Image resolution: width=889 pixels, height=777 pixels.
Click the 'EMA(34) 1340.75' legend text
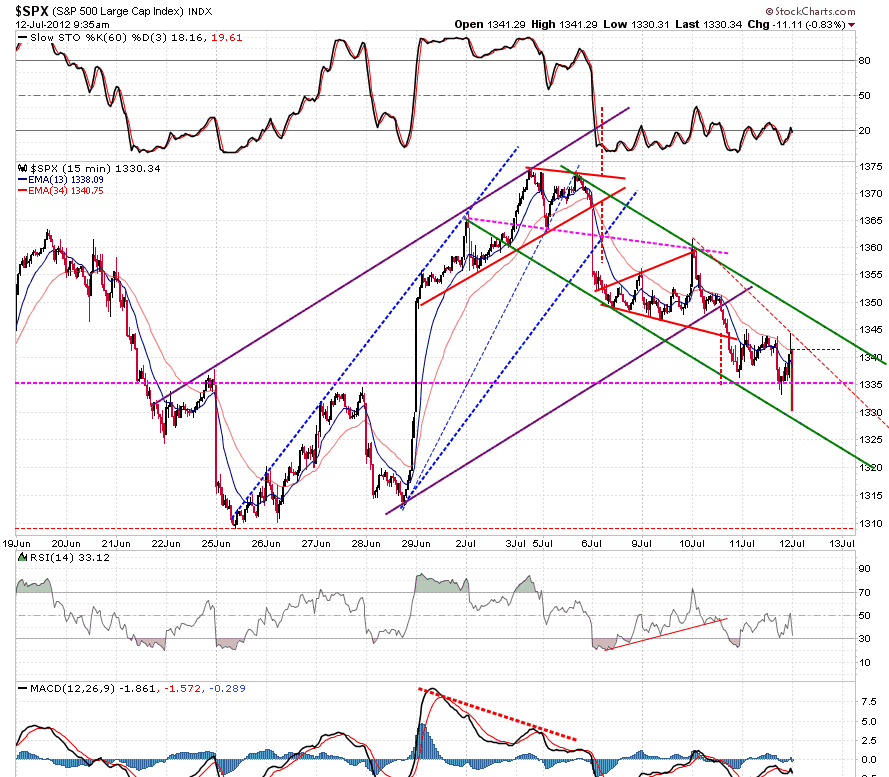[66, 191]
